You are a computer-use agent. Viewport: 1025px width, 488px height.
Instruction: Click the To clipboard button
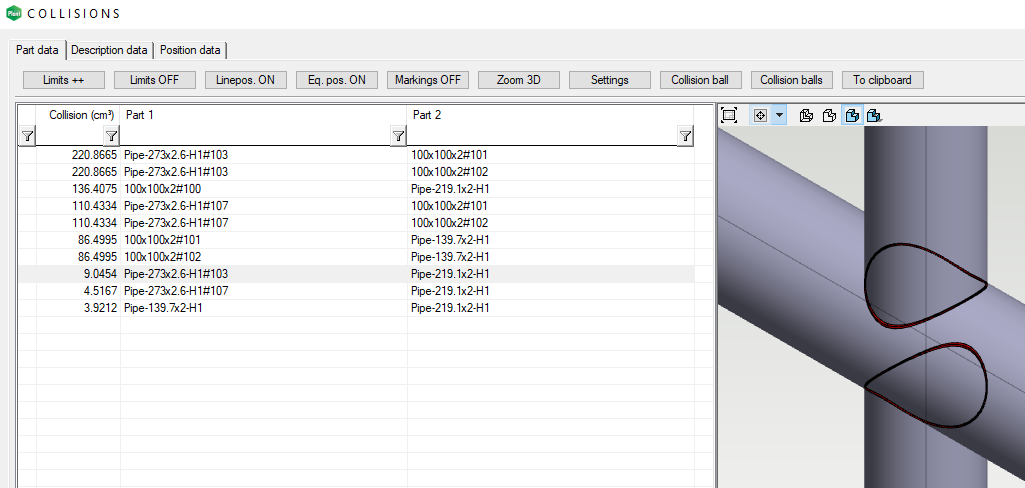coord(882,80)
